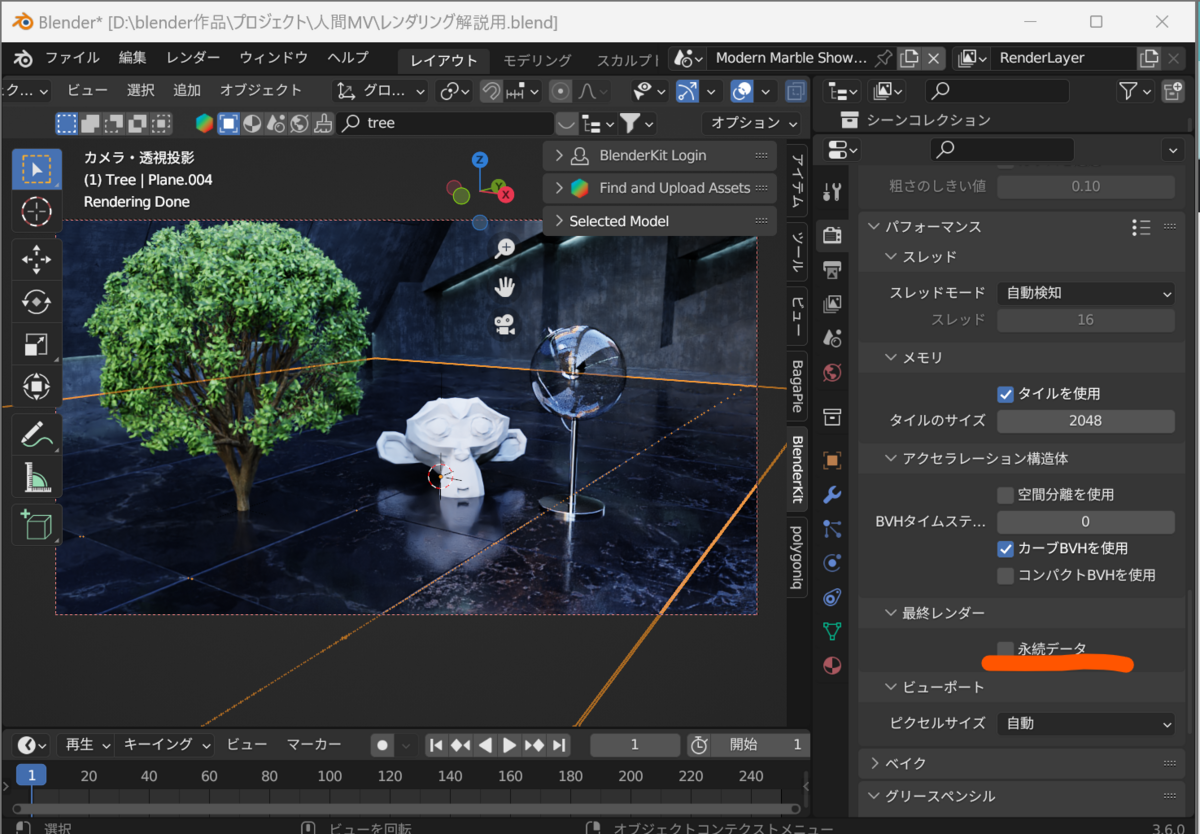Open スレッドモード dropdown set to 自動検知
Viewport: 1200px width, 834px height.
(1085, 294)
